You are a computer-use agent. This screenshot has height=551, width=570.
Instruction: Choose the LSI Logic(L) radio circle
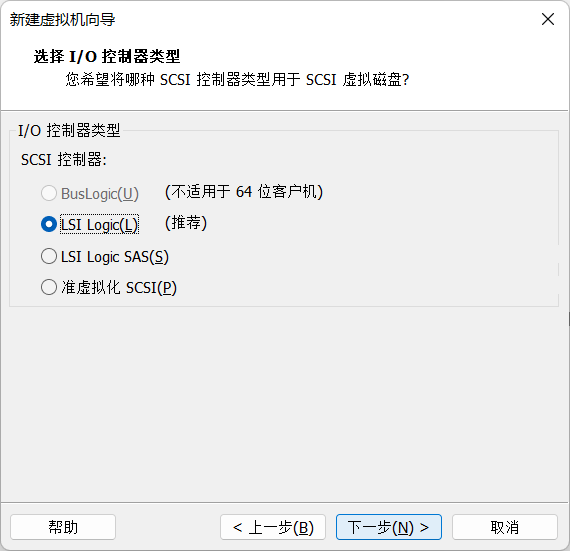(49, 224)
